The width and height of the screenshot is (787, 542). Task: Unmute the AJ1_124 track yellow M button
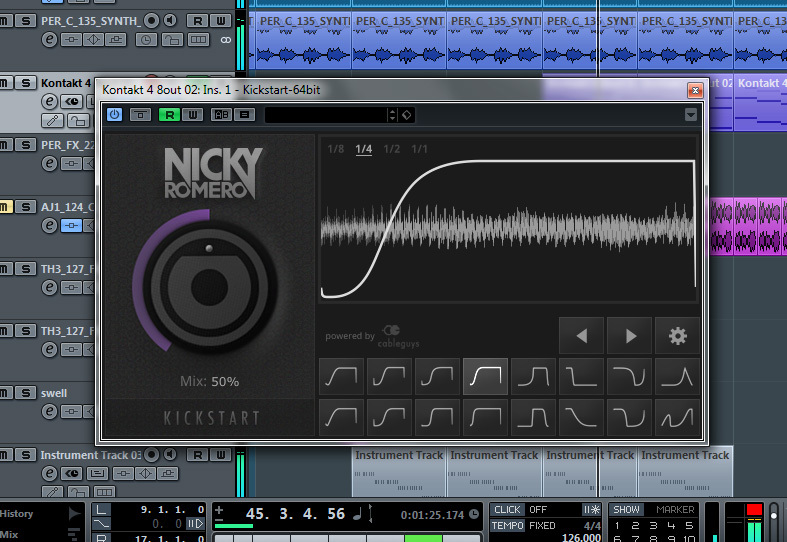coord(5,207)
